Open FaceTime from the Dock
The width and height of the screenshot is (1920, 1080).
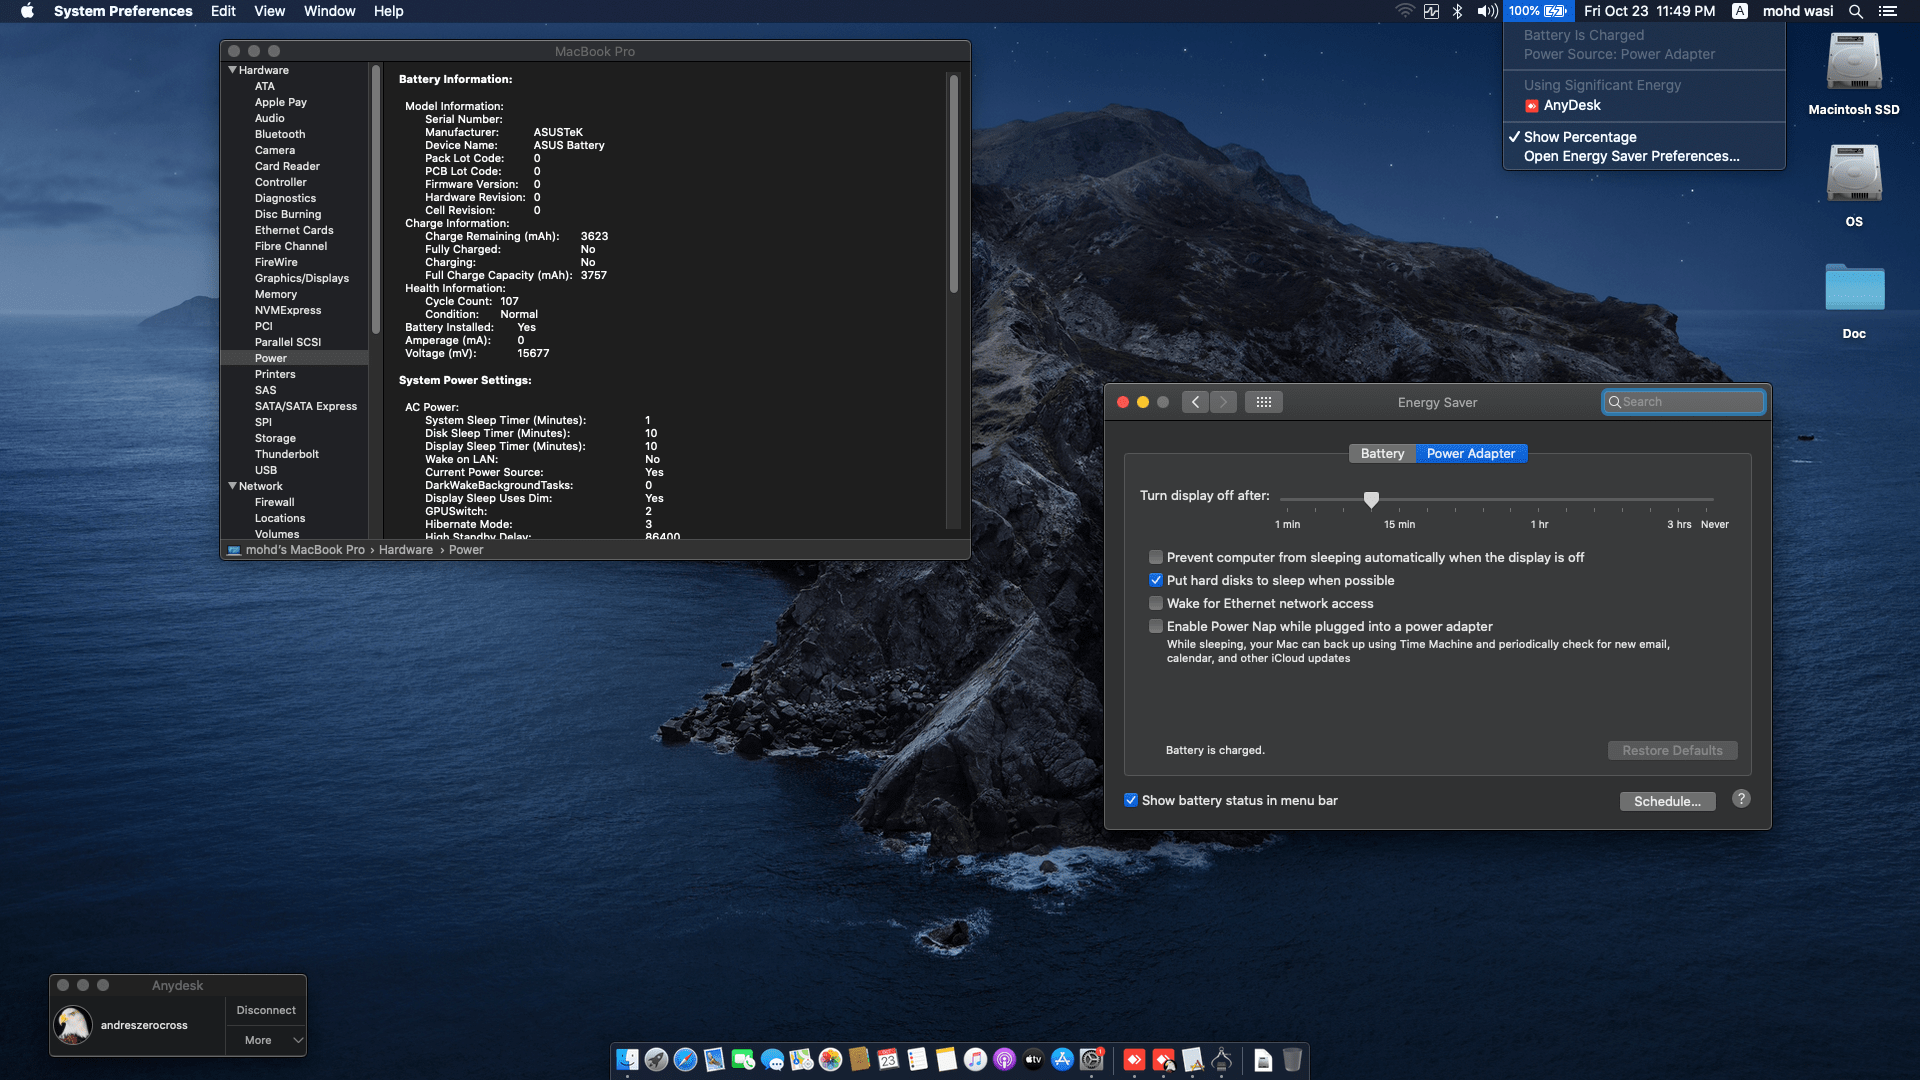click(x=743, y=1060)
